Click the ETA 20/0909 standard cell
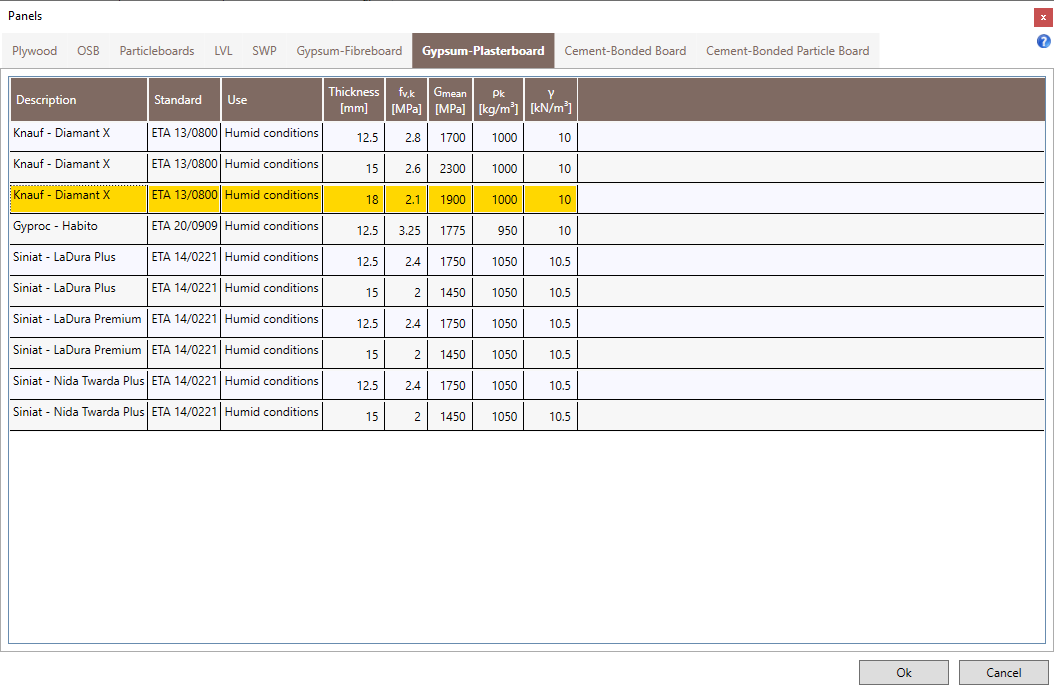This screenshot has width=1054, height=692. click(x=184, y=229)
